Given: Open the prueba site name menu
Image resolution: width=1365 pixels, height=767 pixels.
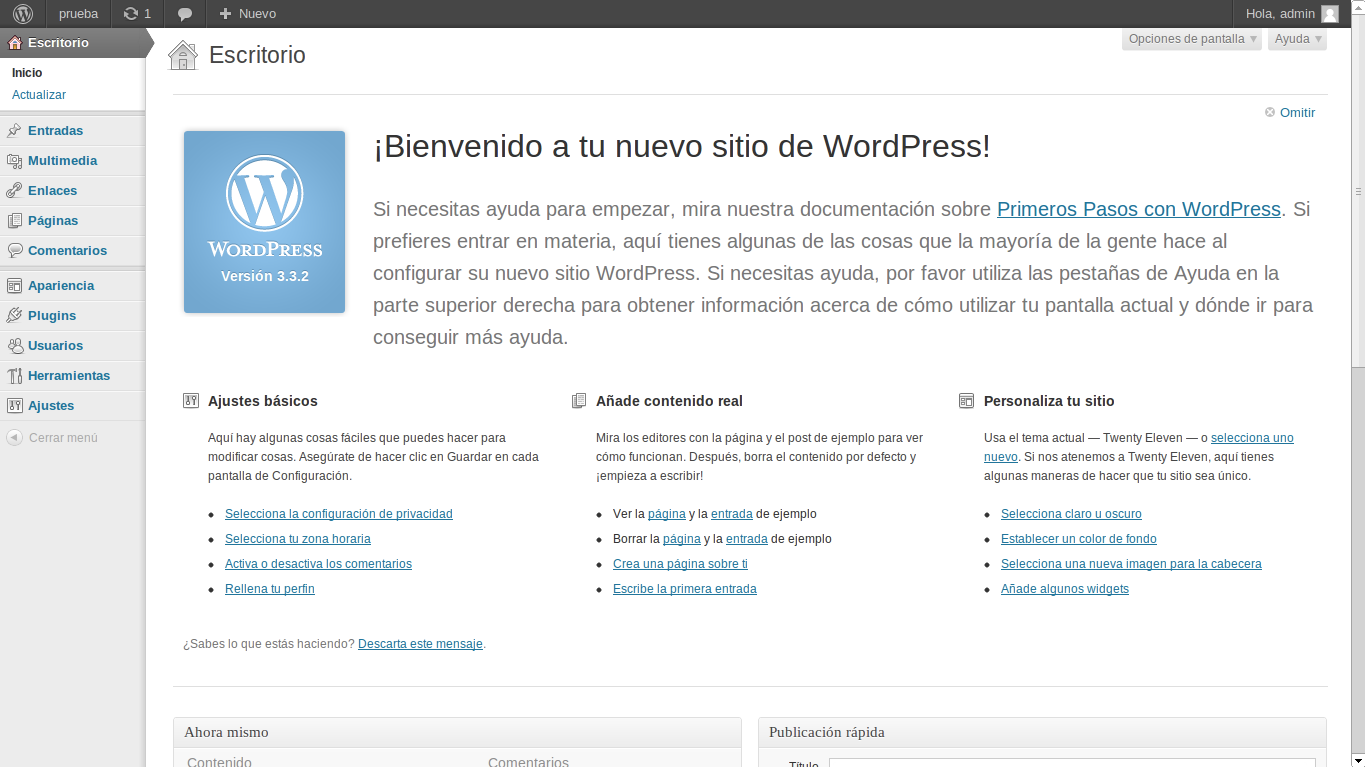Looking at the screenshot, I should click(79, 14).
